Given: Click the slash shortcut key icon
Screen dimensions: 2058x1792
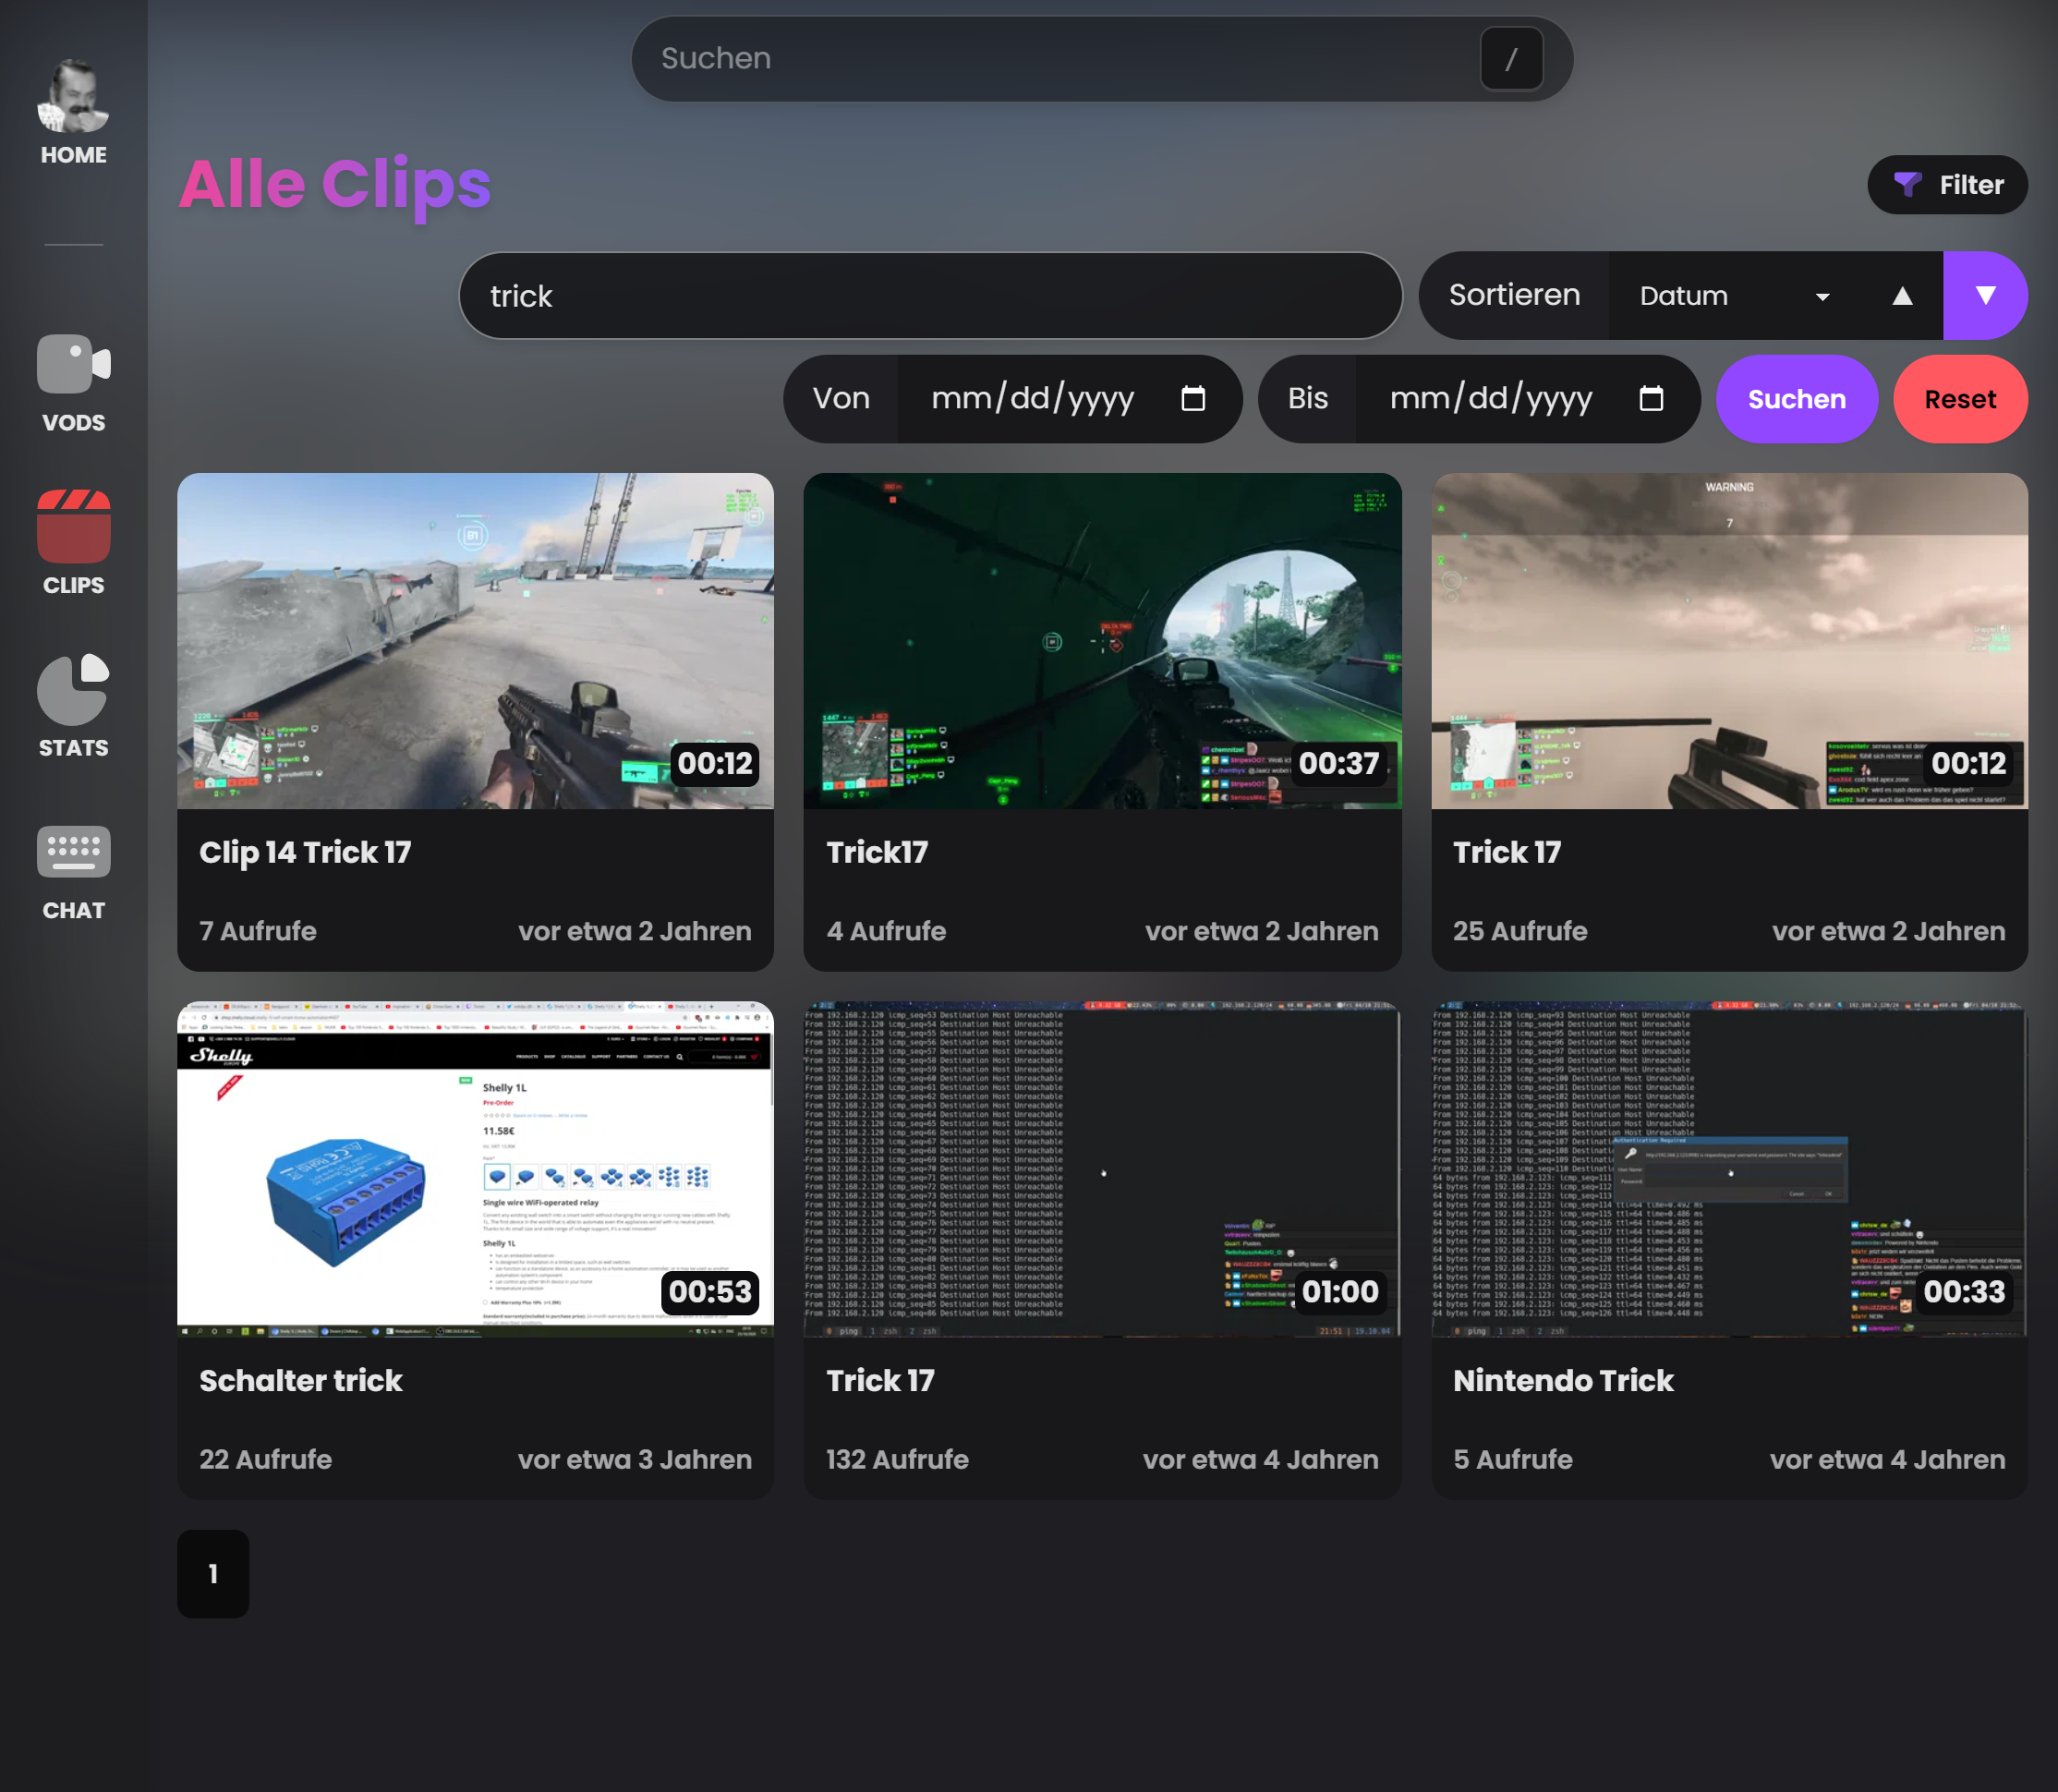Looking at the screenshot, I should pos(1510,59).
